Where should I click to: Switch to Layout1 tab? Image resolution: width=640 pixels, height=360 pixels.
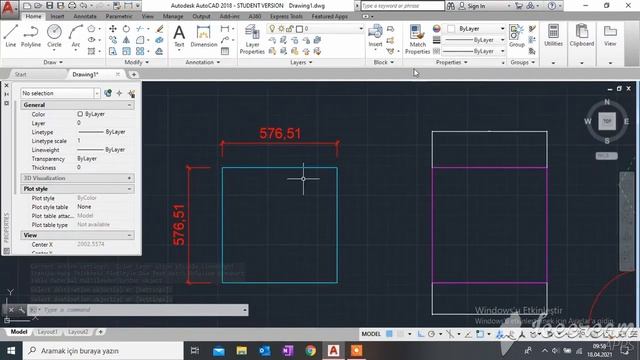tap(47, 332)
